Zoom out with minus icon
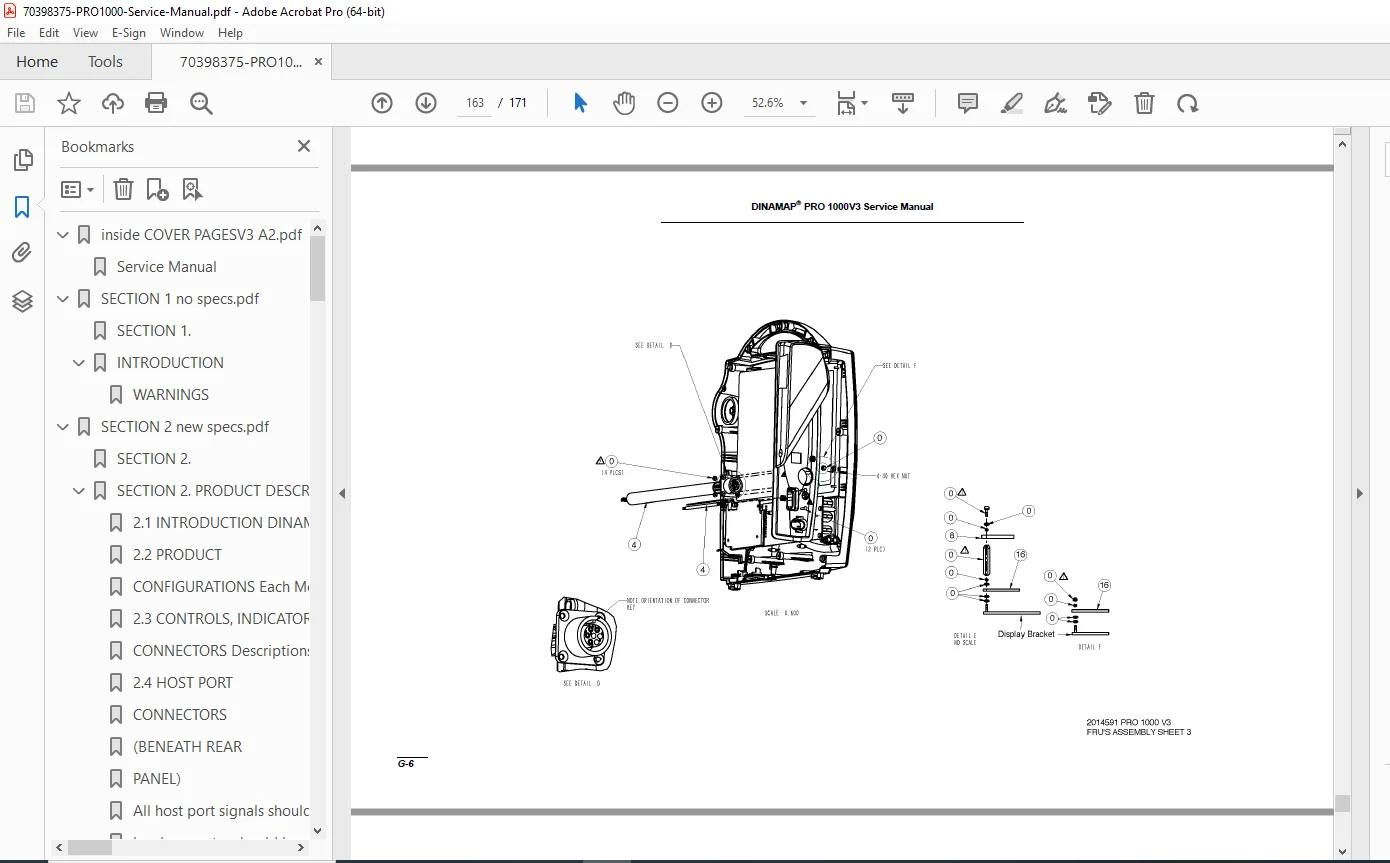The image size is (1390, 863). click(668, 103)
